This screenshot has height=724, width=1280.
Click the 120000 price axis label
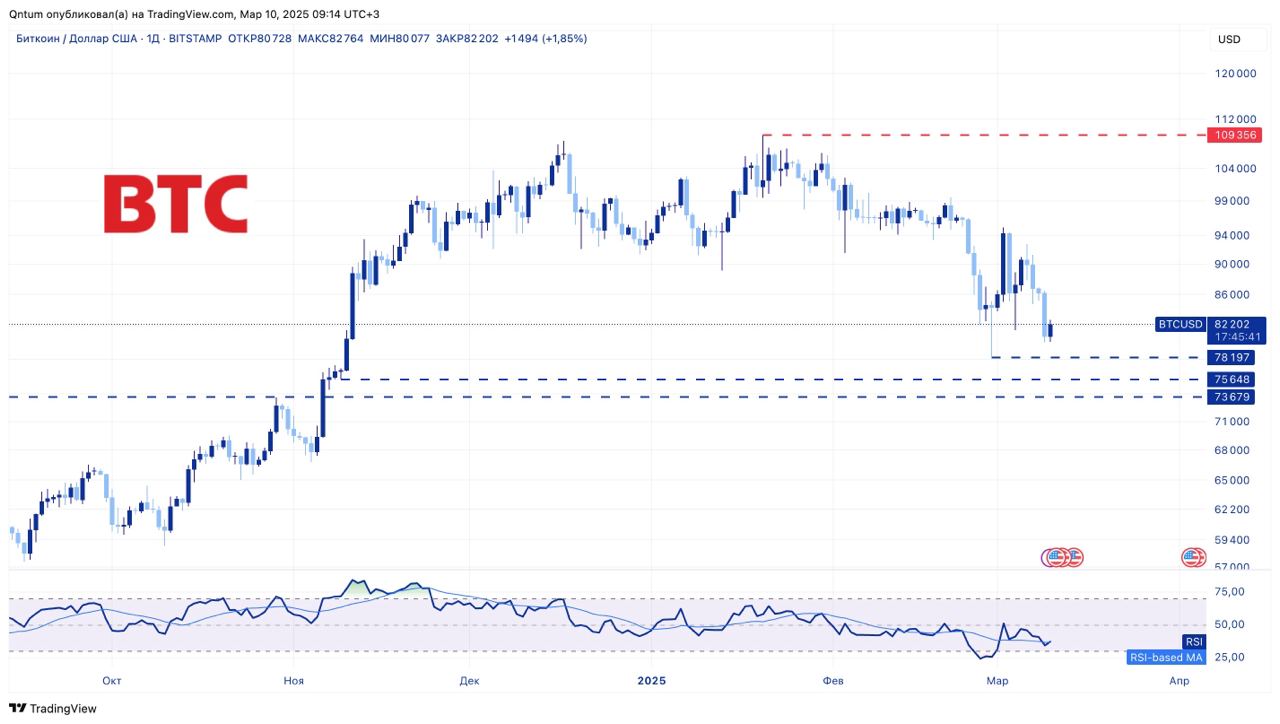click(x=1236, y=74)
